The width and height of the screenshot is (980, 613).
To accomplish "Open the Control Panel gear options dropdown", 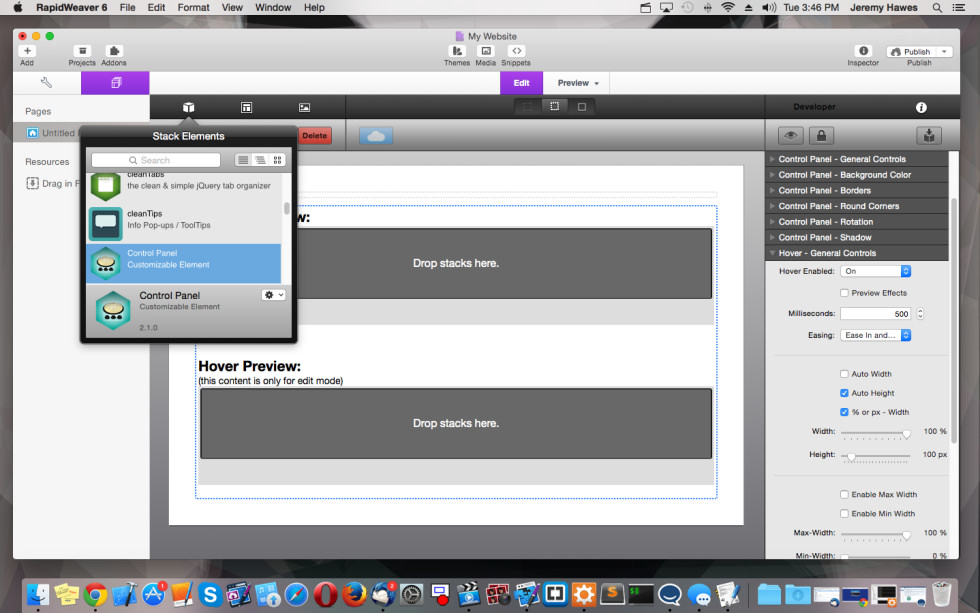I will pos(274,295).
